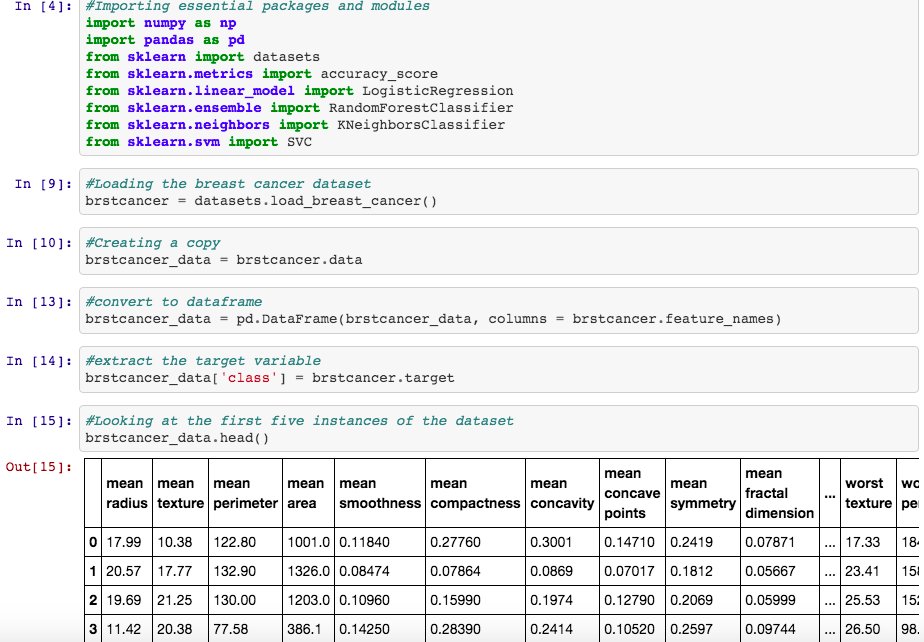Click the 'from sklearn.svm import SVC' line
This screenshot has height=642, width=924.
[x=199, y=142]
